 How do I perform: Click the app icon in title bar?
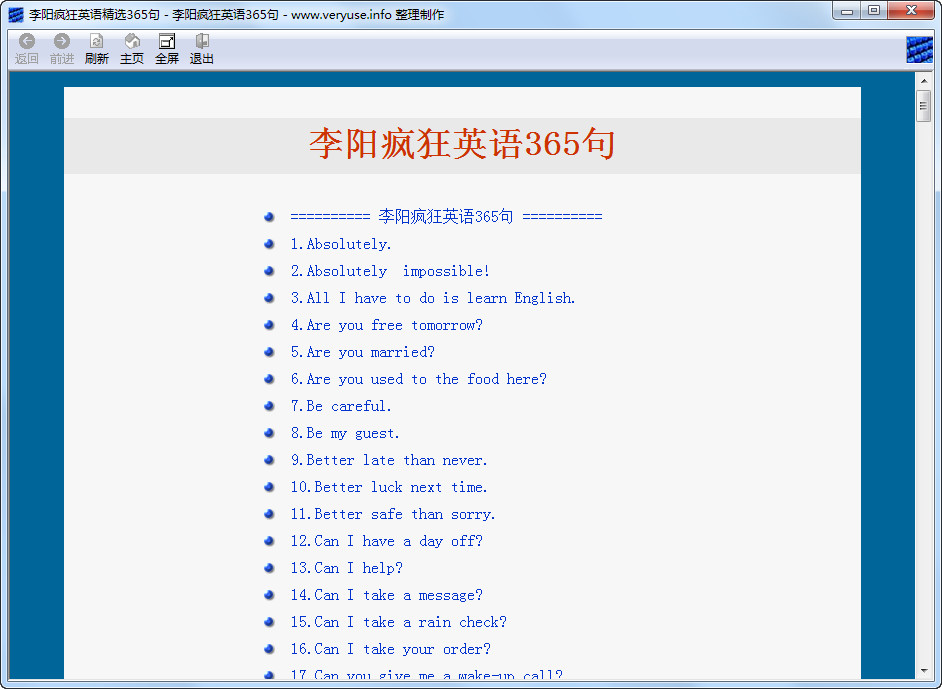pyautogui.click(x=16, y=14)
